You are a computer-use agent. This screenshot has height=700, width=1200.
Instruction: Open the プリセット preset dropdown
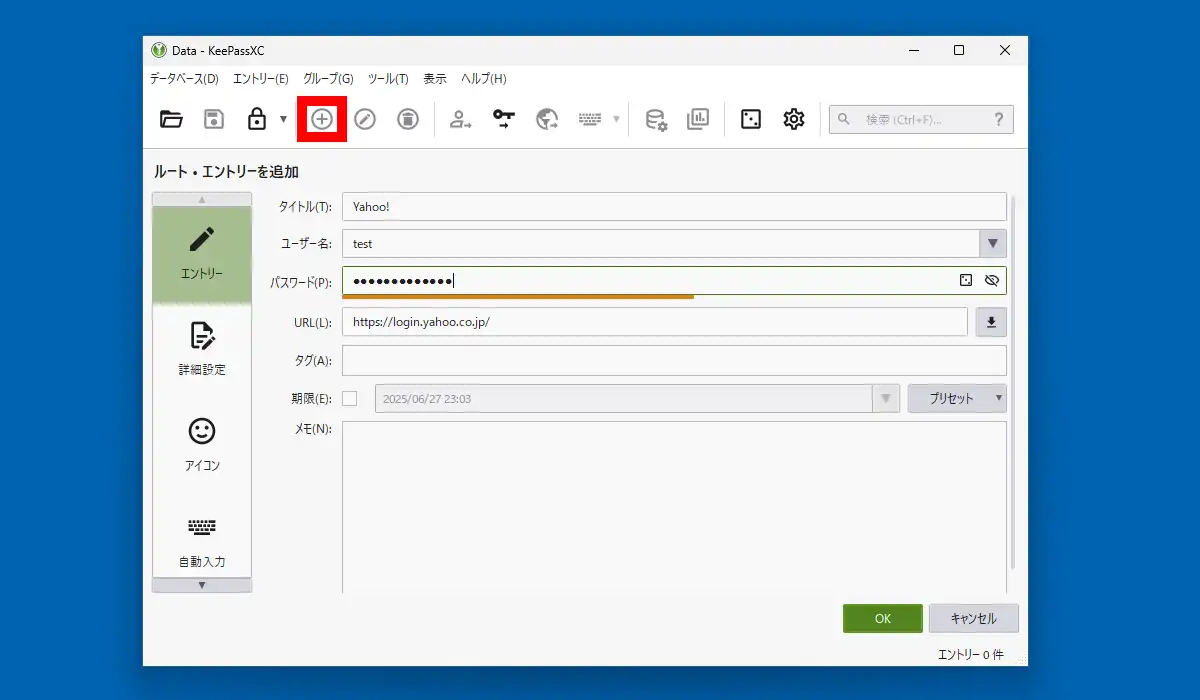pyautogui.click(x=957, y=398)
